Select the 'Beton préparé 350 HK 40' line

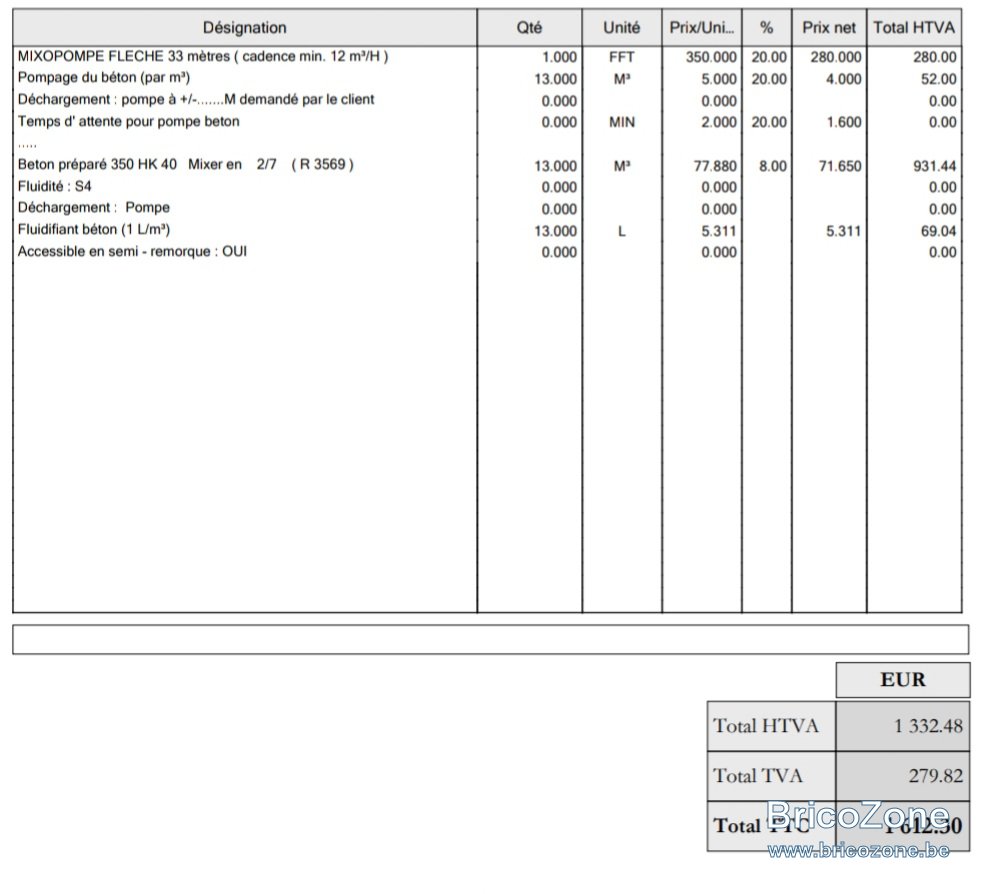tap(186, 165)
